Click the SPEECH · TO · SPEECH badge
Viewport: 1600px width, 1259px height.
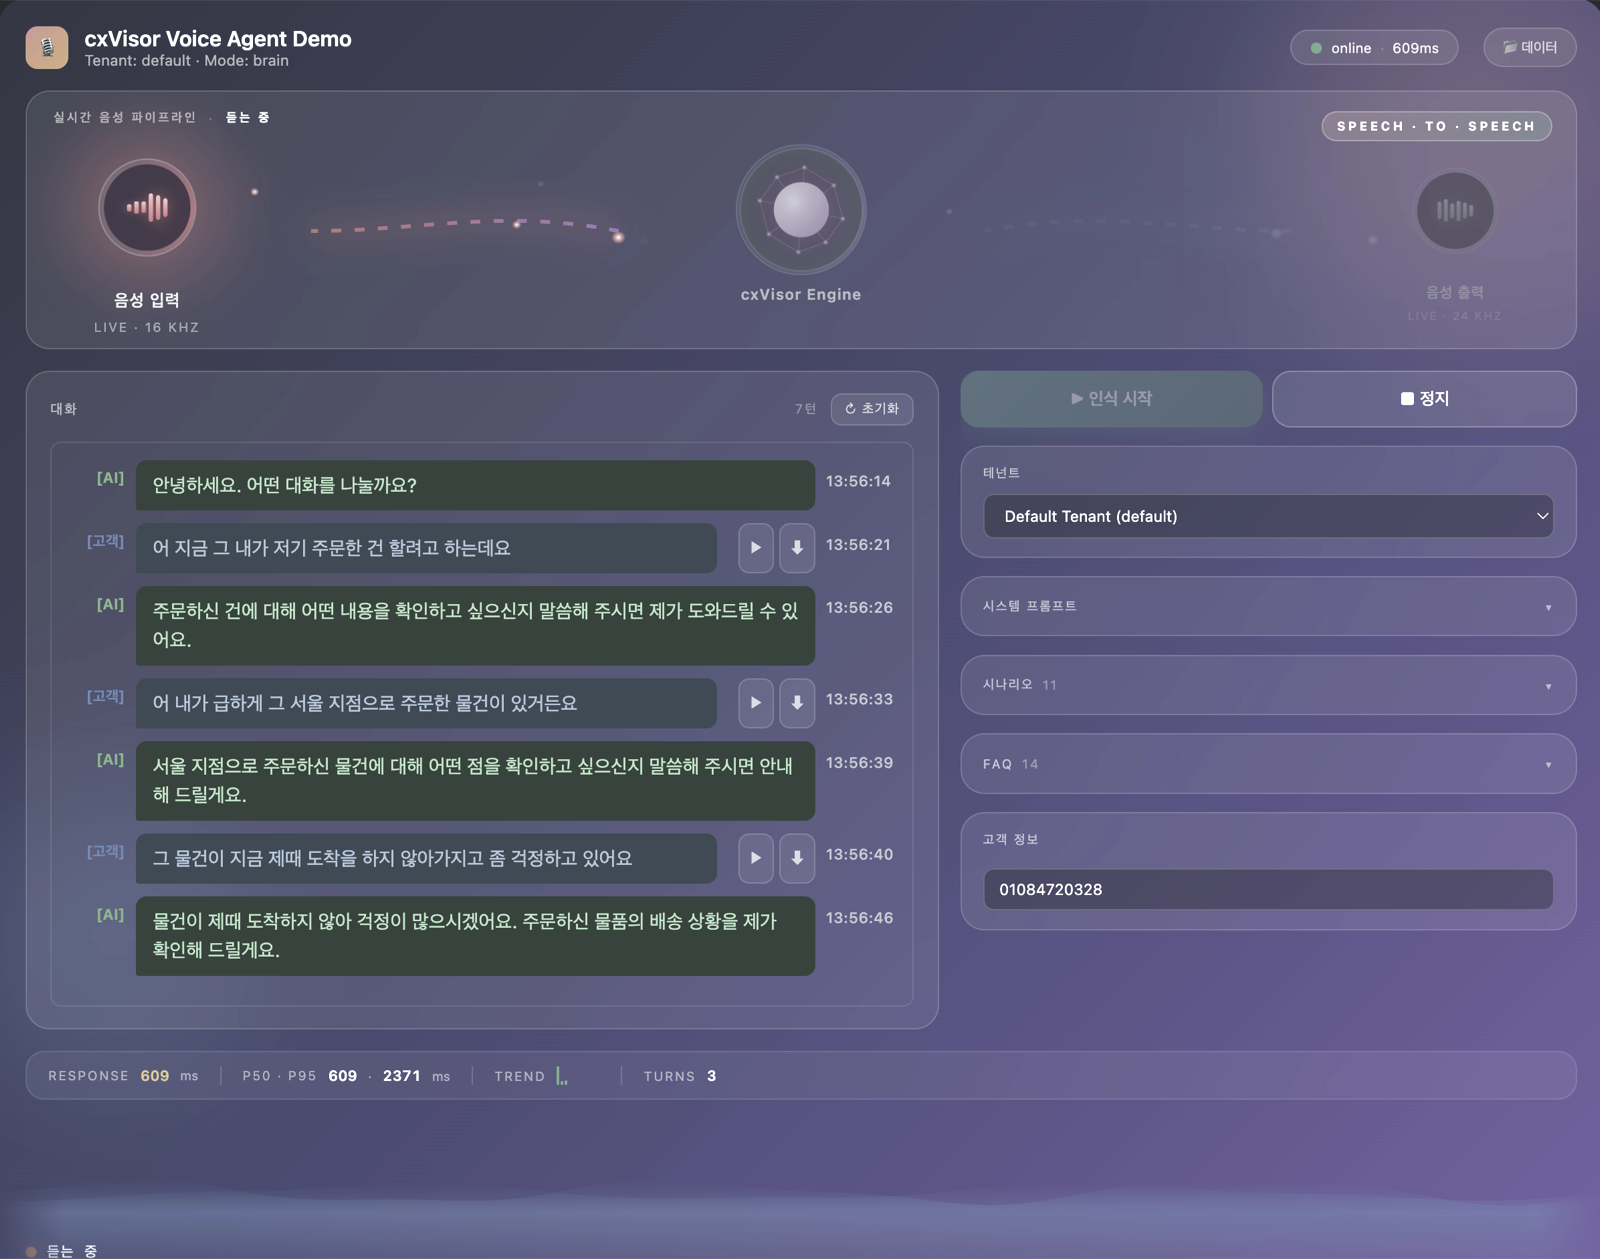(1436, 126)
